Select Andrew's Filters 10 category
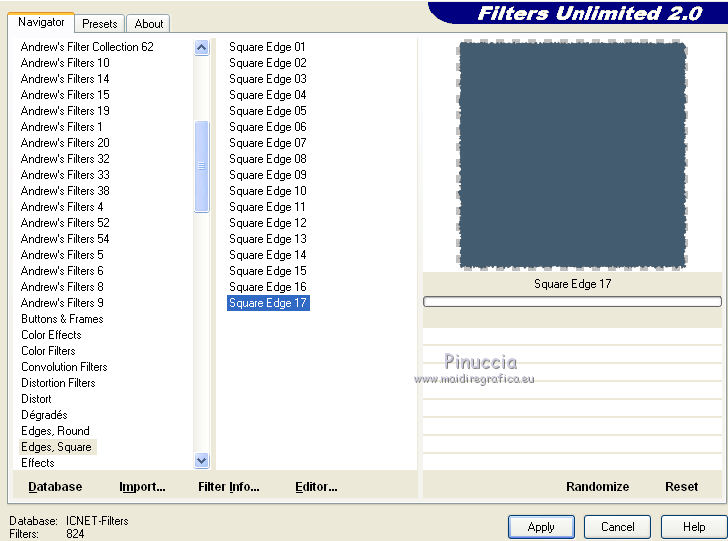The height and width of the screenshot is (541, 728). click(x=65, y=63)
